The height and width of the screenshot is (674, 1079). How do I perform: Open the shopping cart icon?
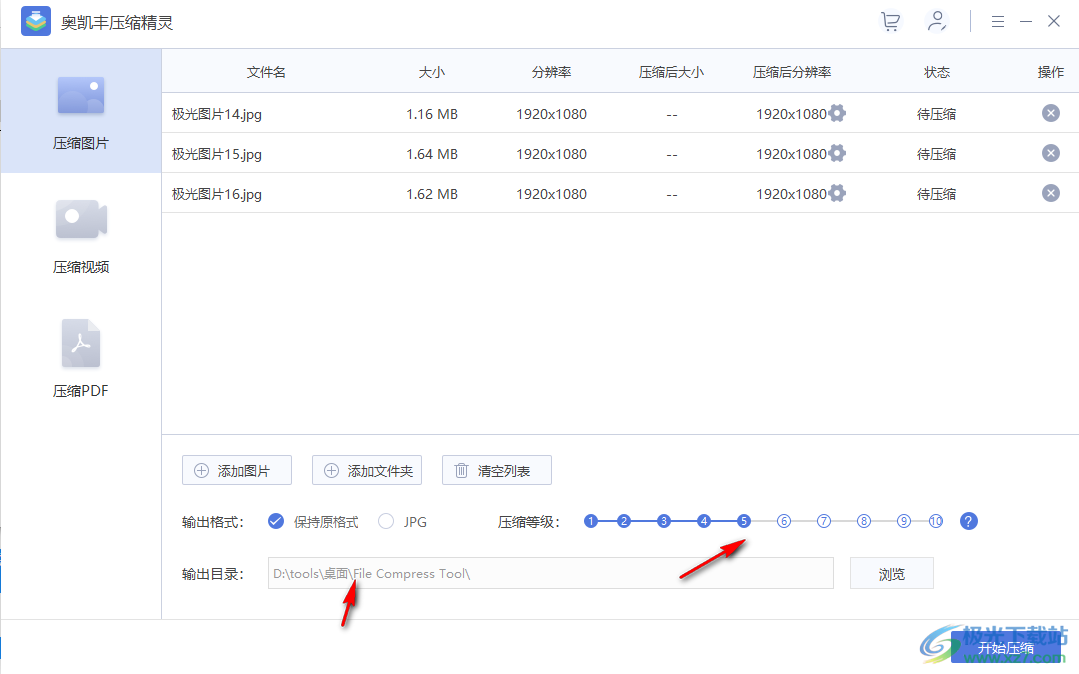tap(890, 21)
